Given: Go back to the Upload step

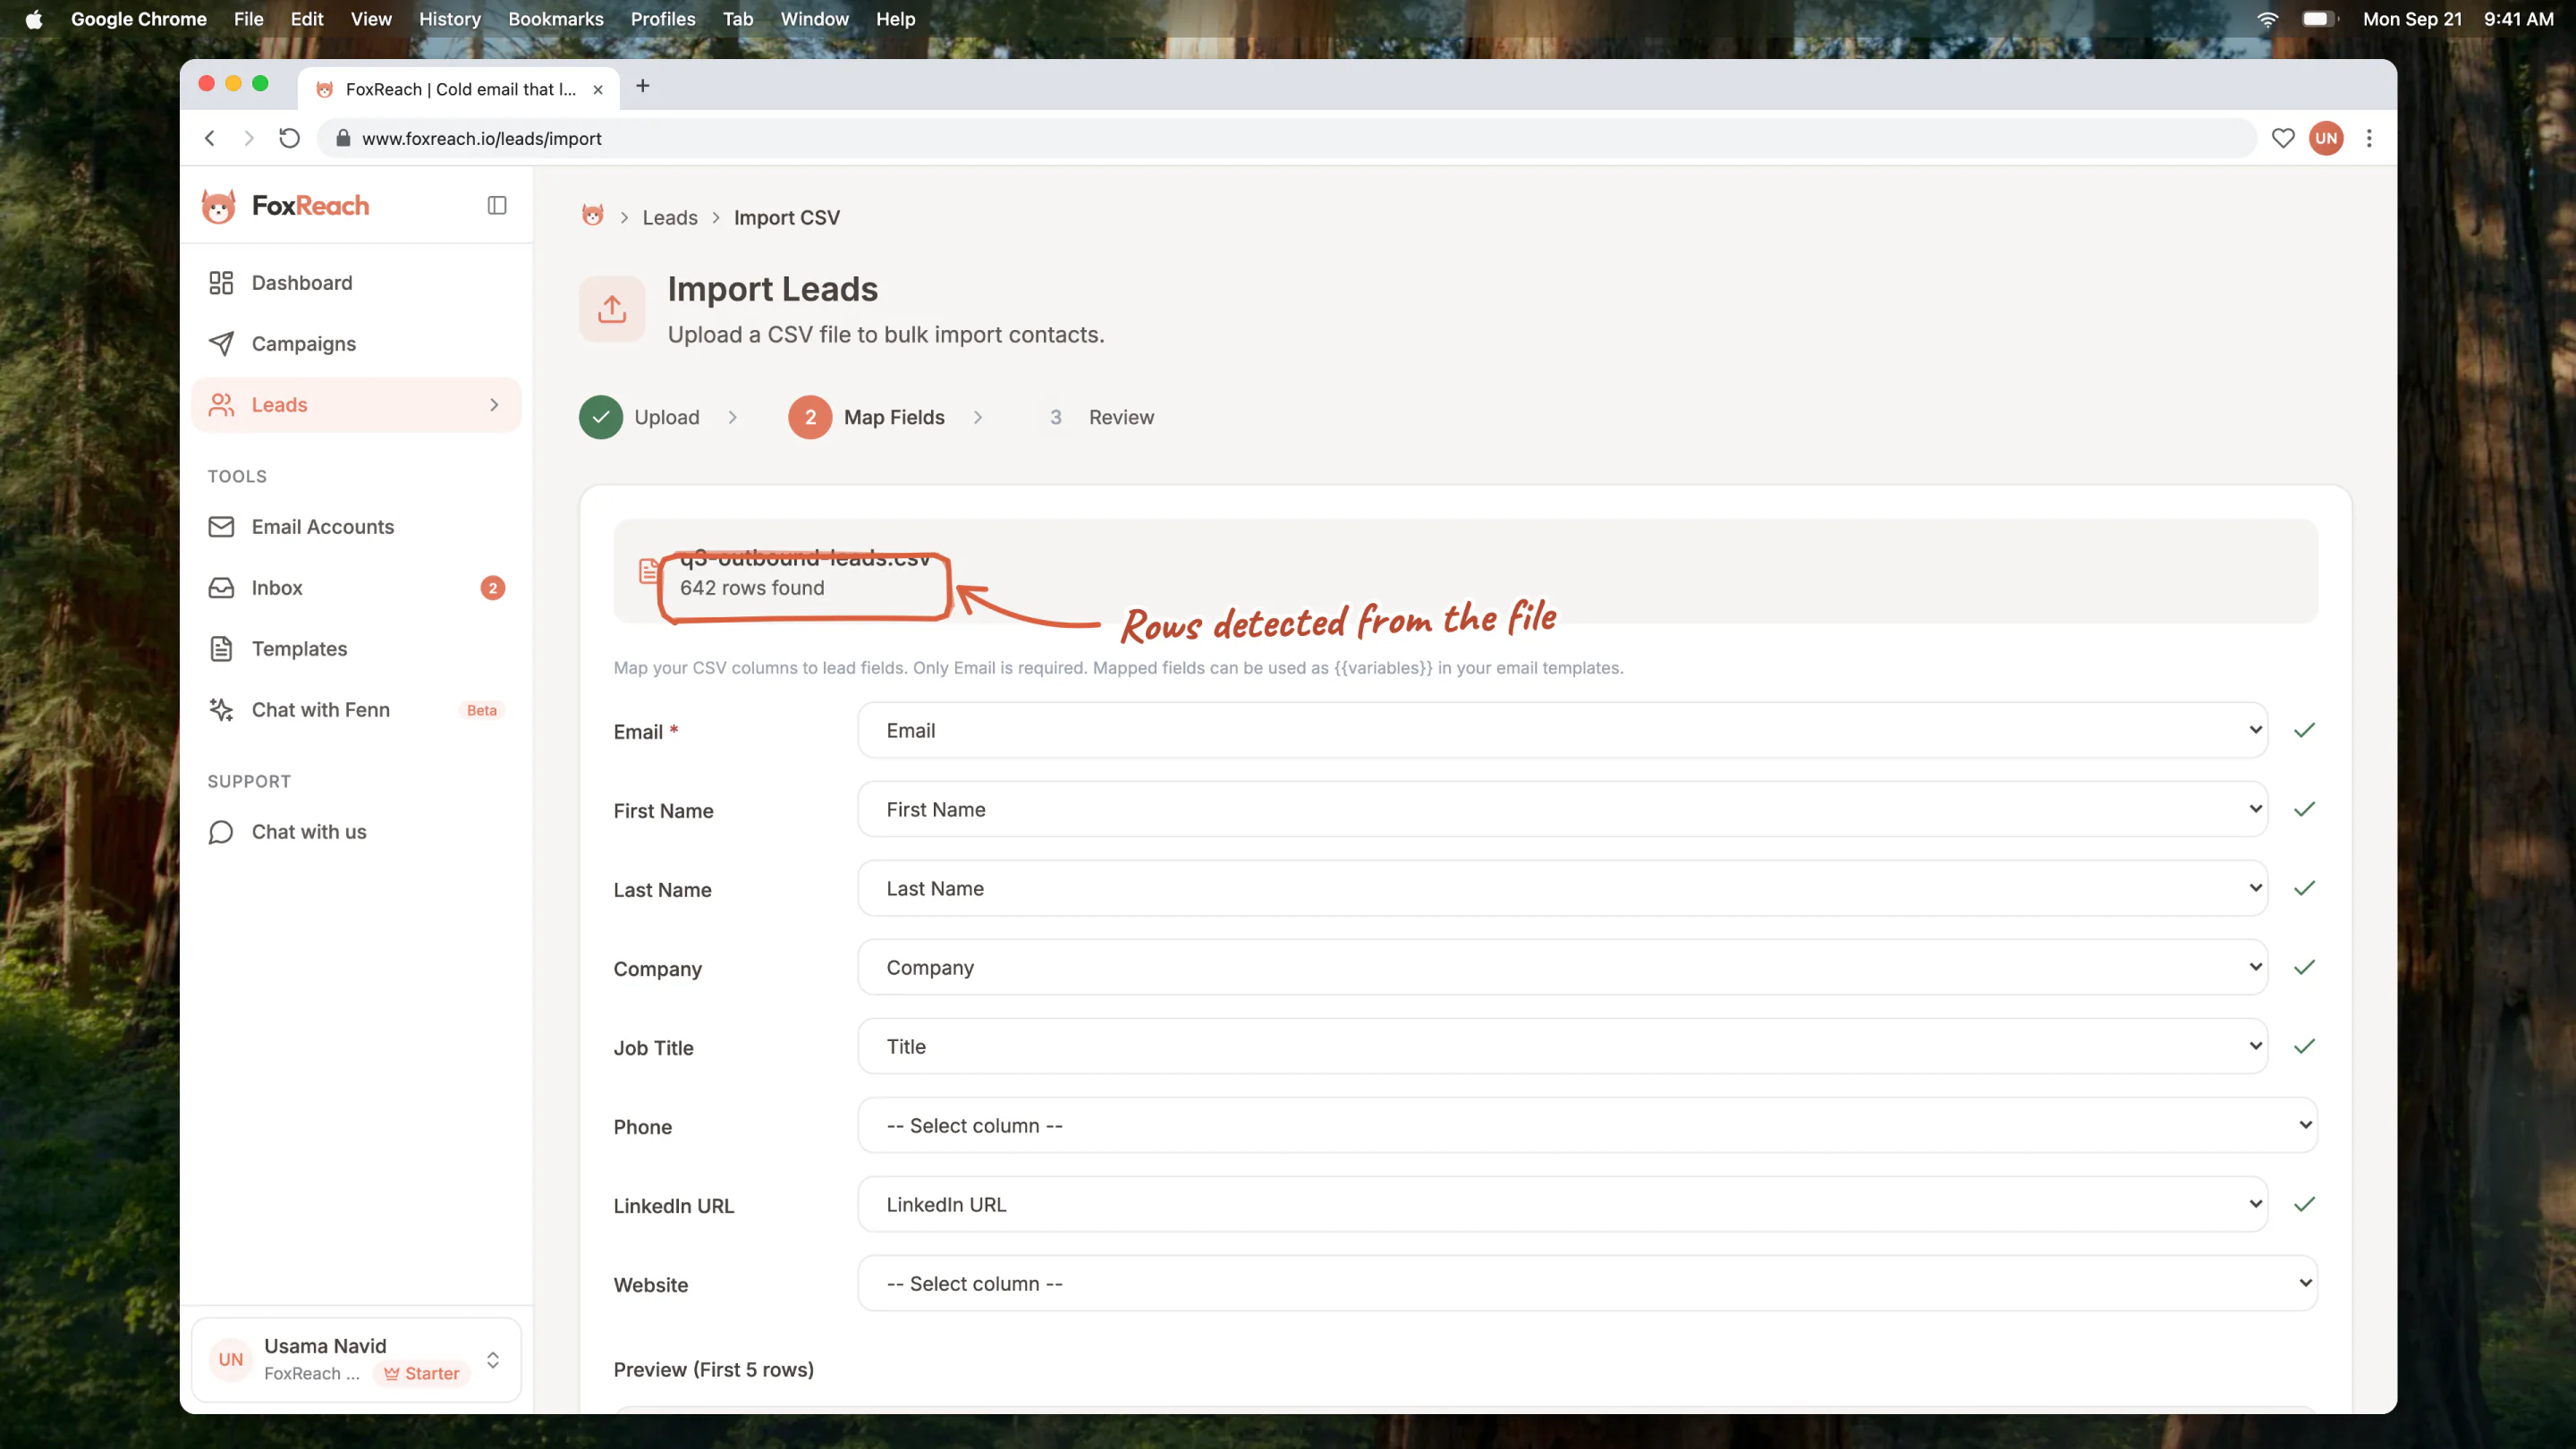Looking at the screenshot, I should [x=640, y=417].
